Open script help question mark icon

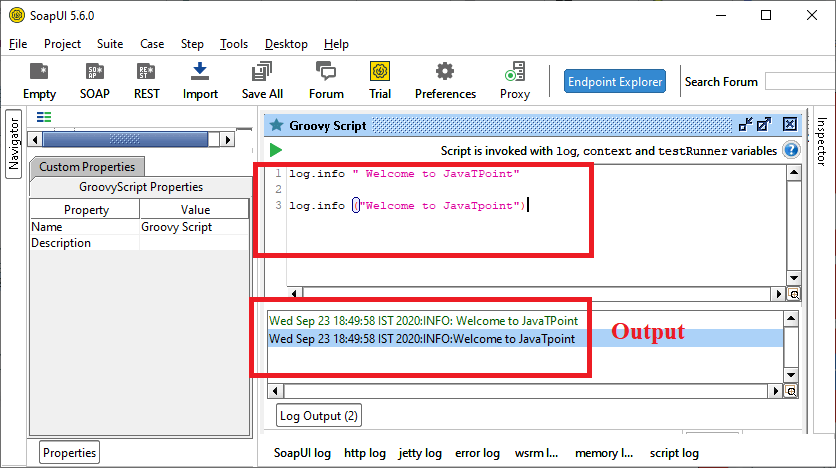tap(791, 150)
